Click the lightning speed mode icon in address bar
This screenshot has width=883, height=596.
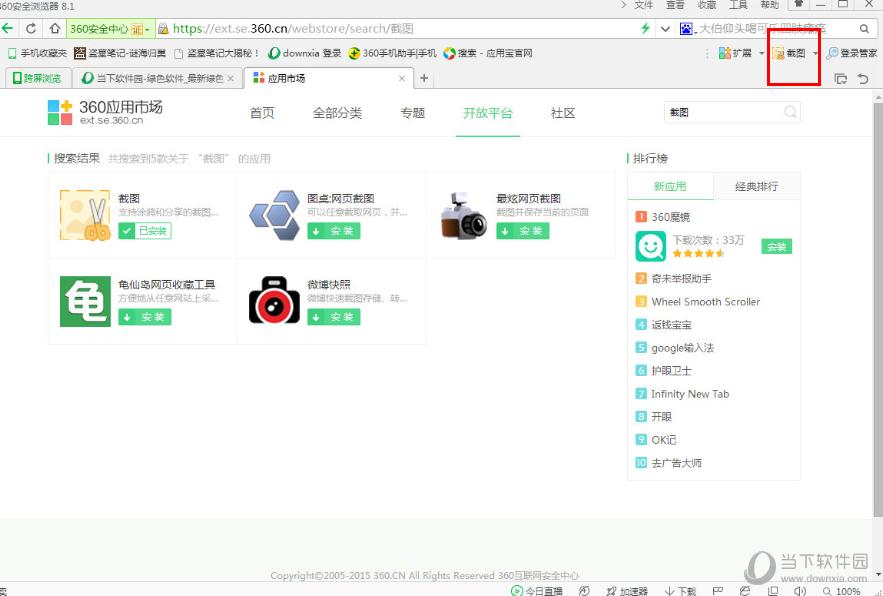(x=645, y=28)
